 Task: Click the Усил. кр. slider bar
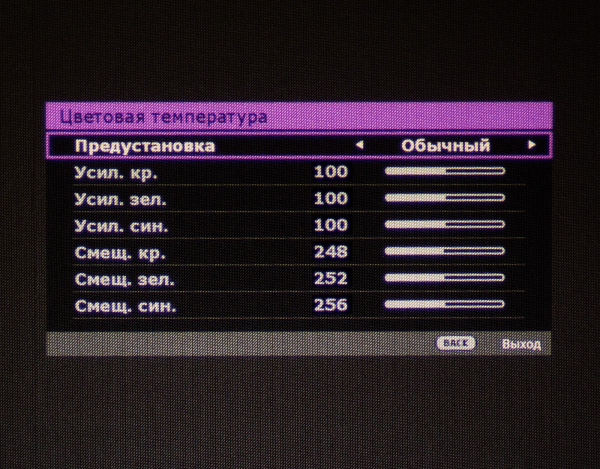(x=445, y=172)
